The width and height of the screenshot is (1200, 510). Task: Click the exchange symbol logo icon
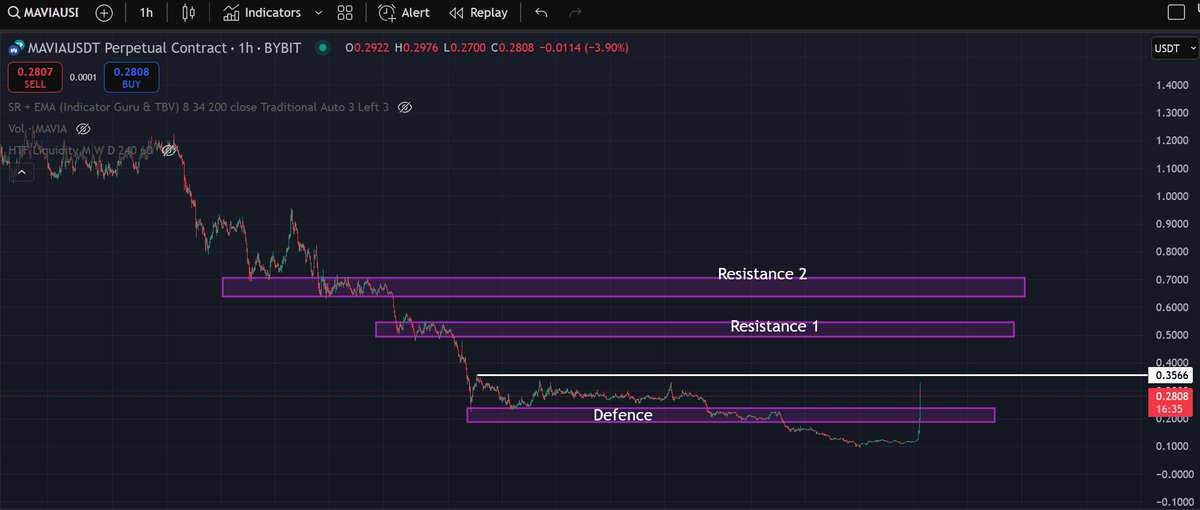pyautogui.click(x=15, y=48)
